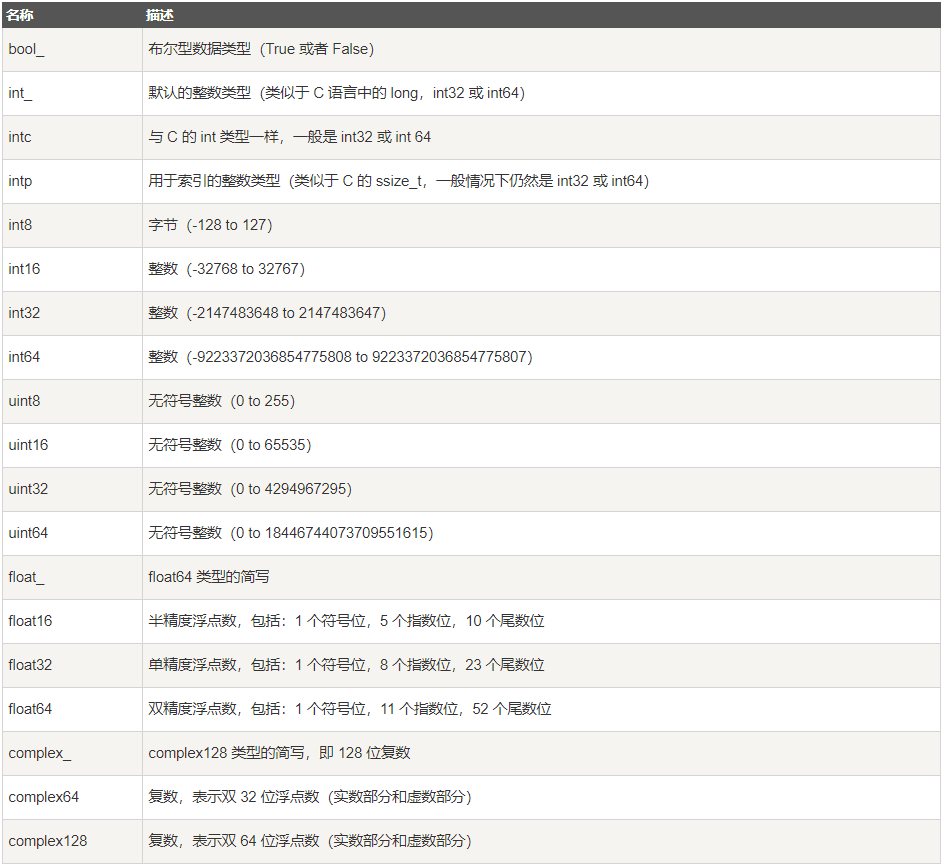Click the 布尔型数据类型 True 或者 False description
The image size is (946, 868).
pos(261,49)
